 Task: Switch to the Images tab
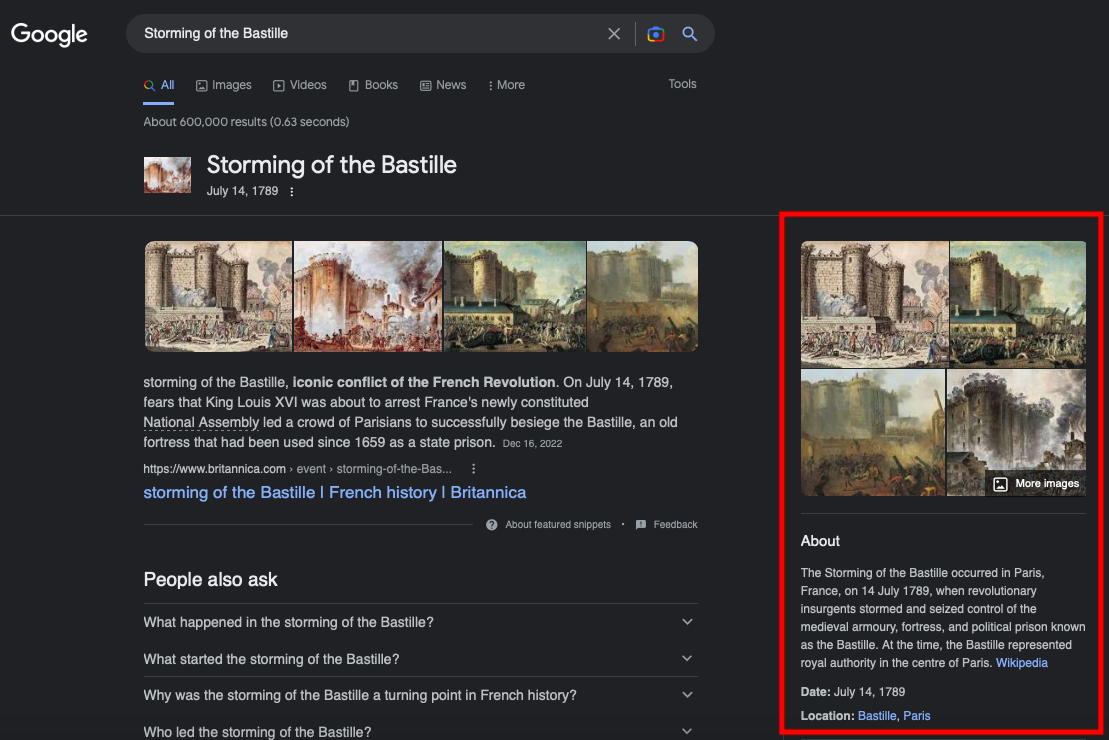(x=223, y=85)
